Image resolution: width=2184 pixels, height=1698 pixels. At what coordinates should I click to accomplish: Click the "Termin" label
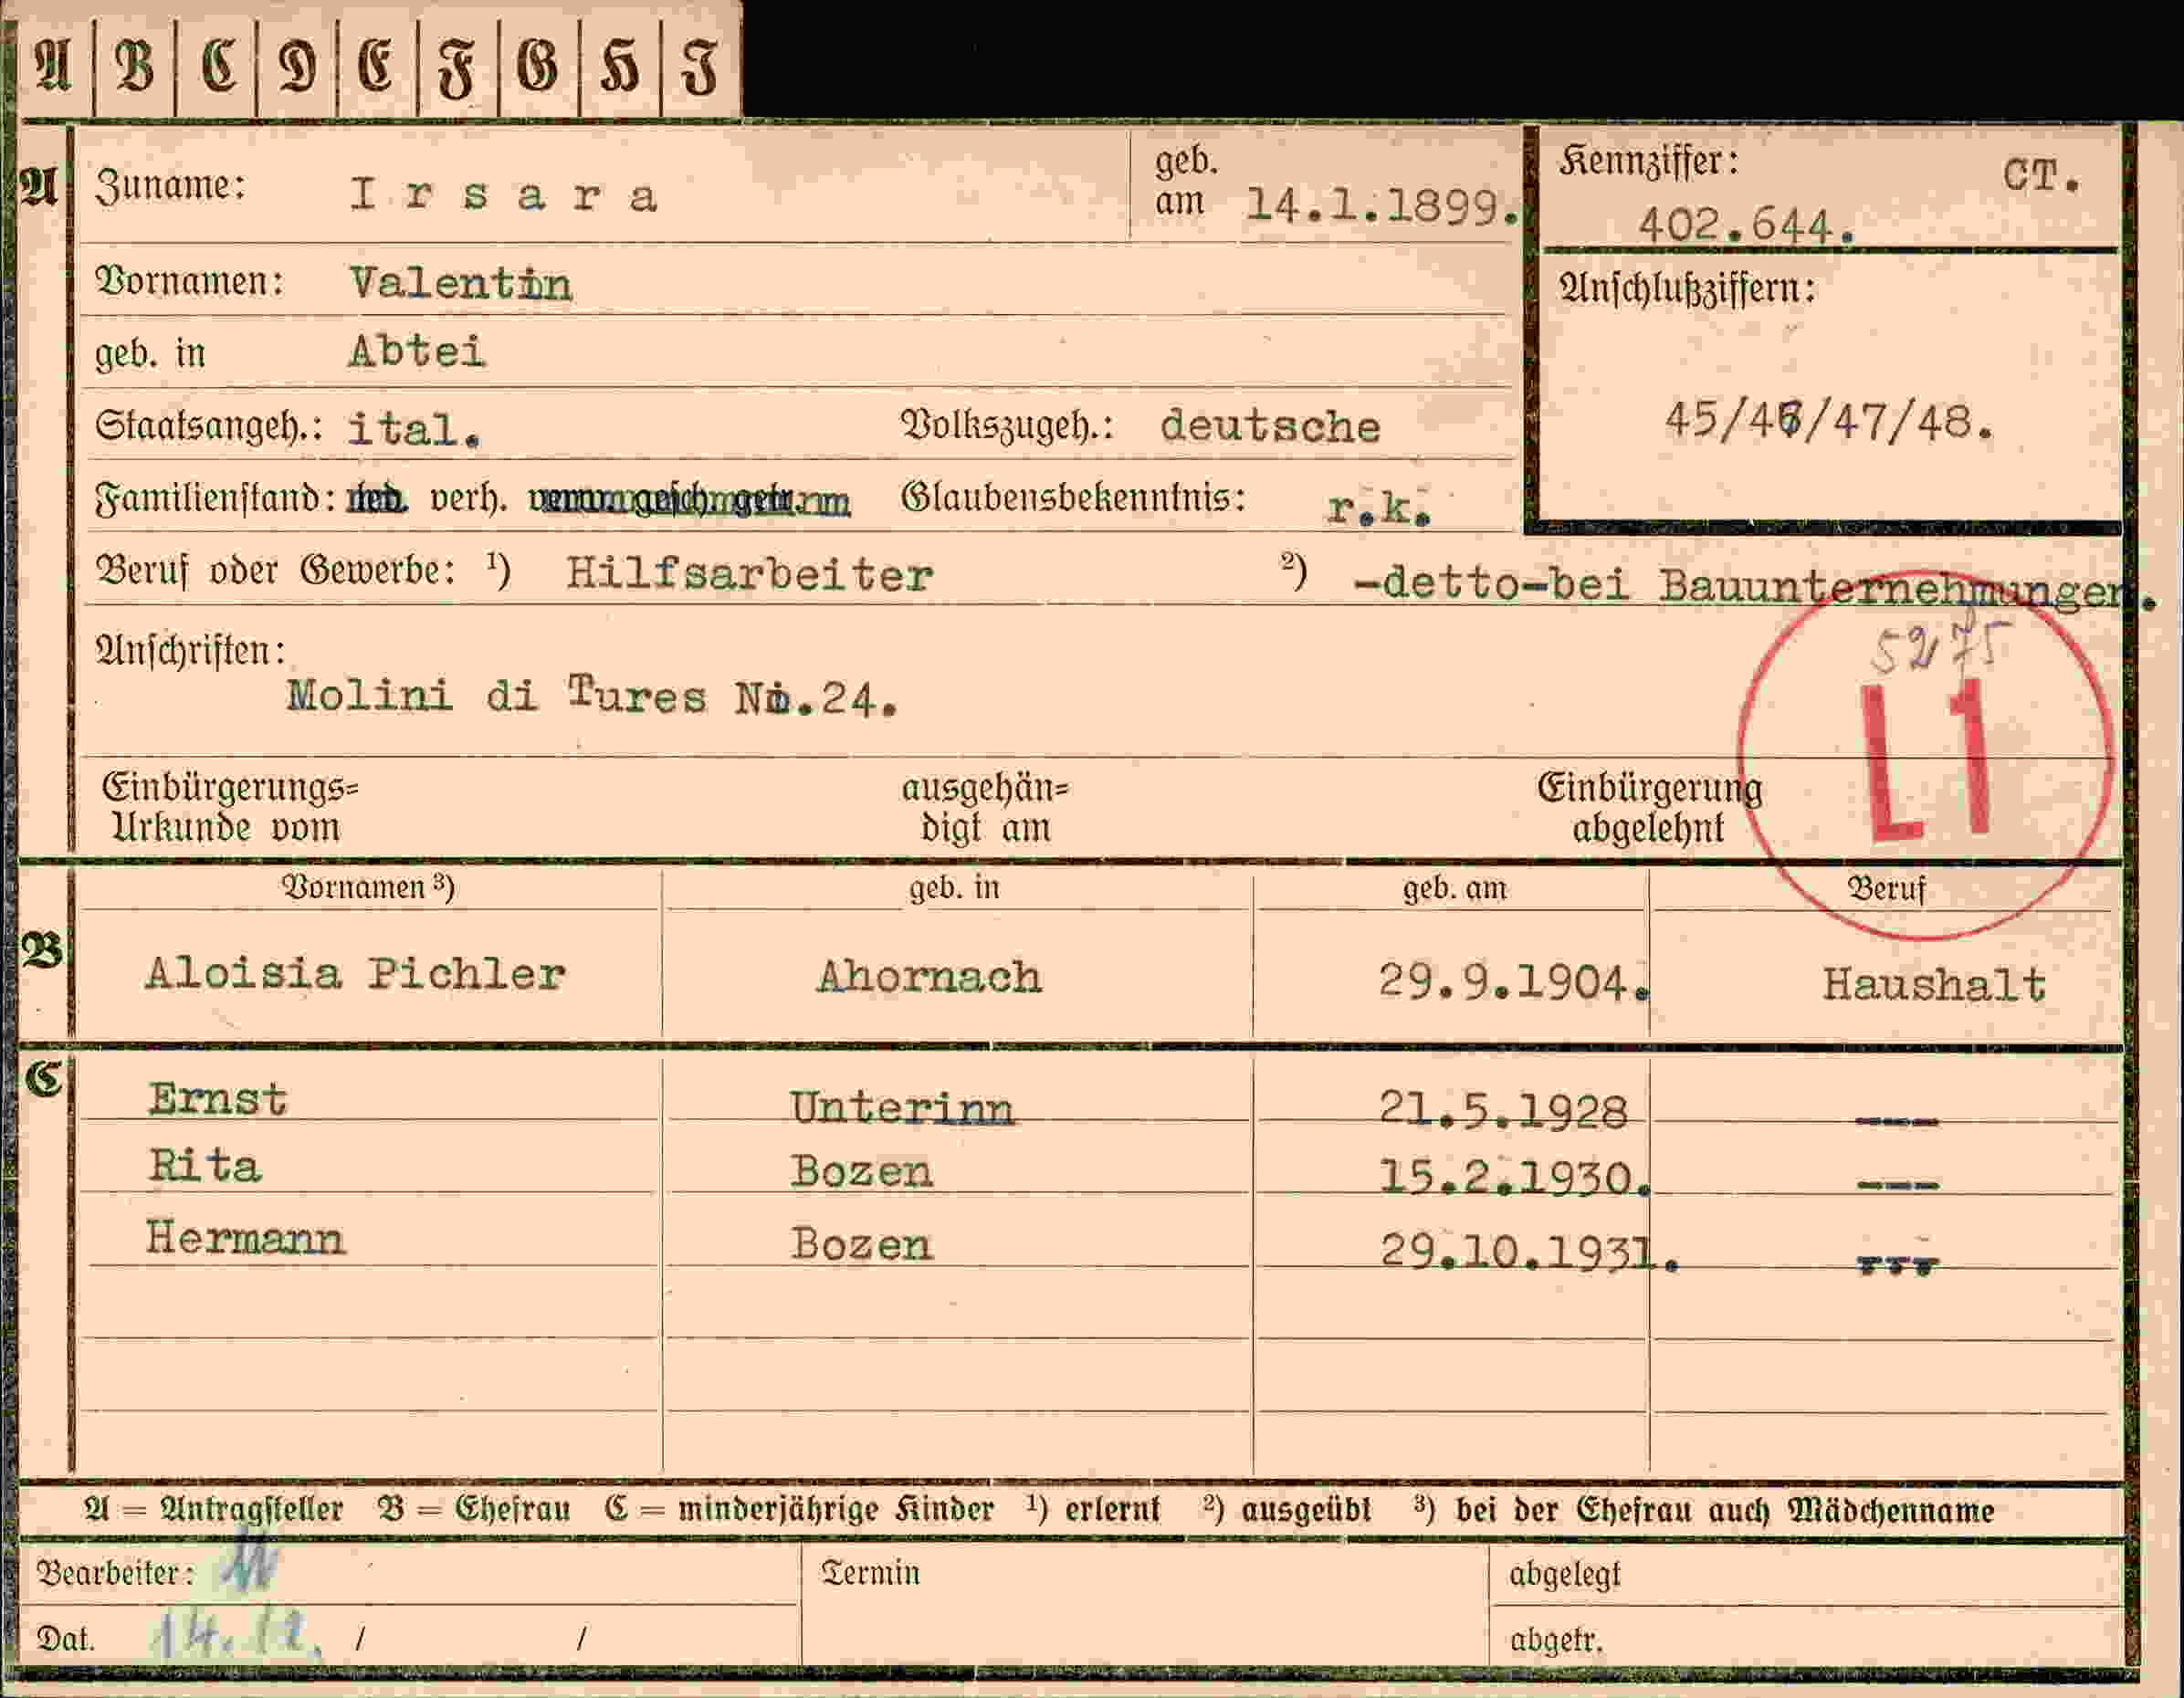pyautogui.click(x=870, y=1573)
